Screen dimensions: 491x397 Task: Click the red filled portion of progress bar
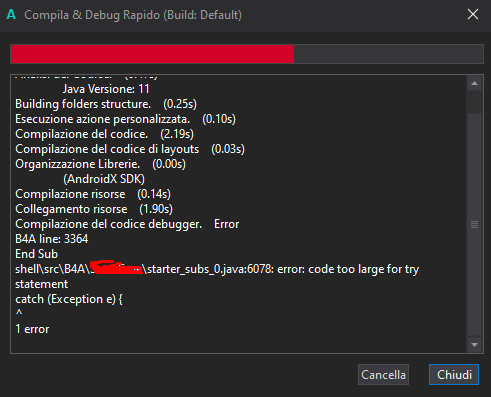(152, 54)
